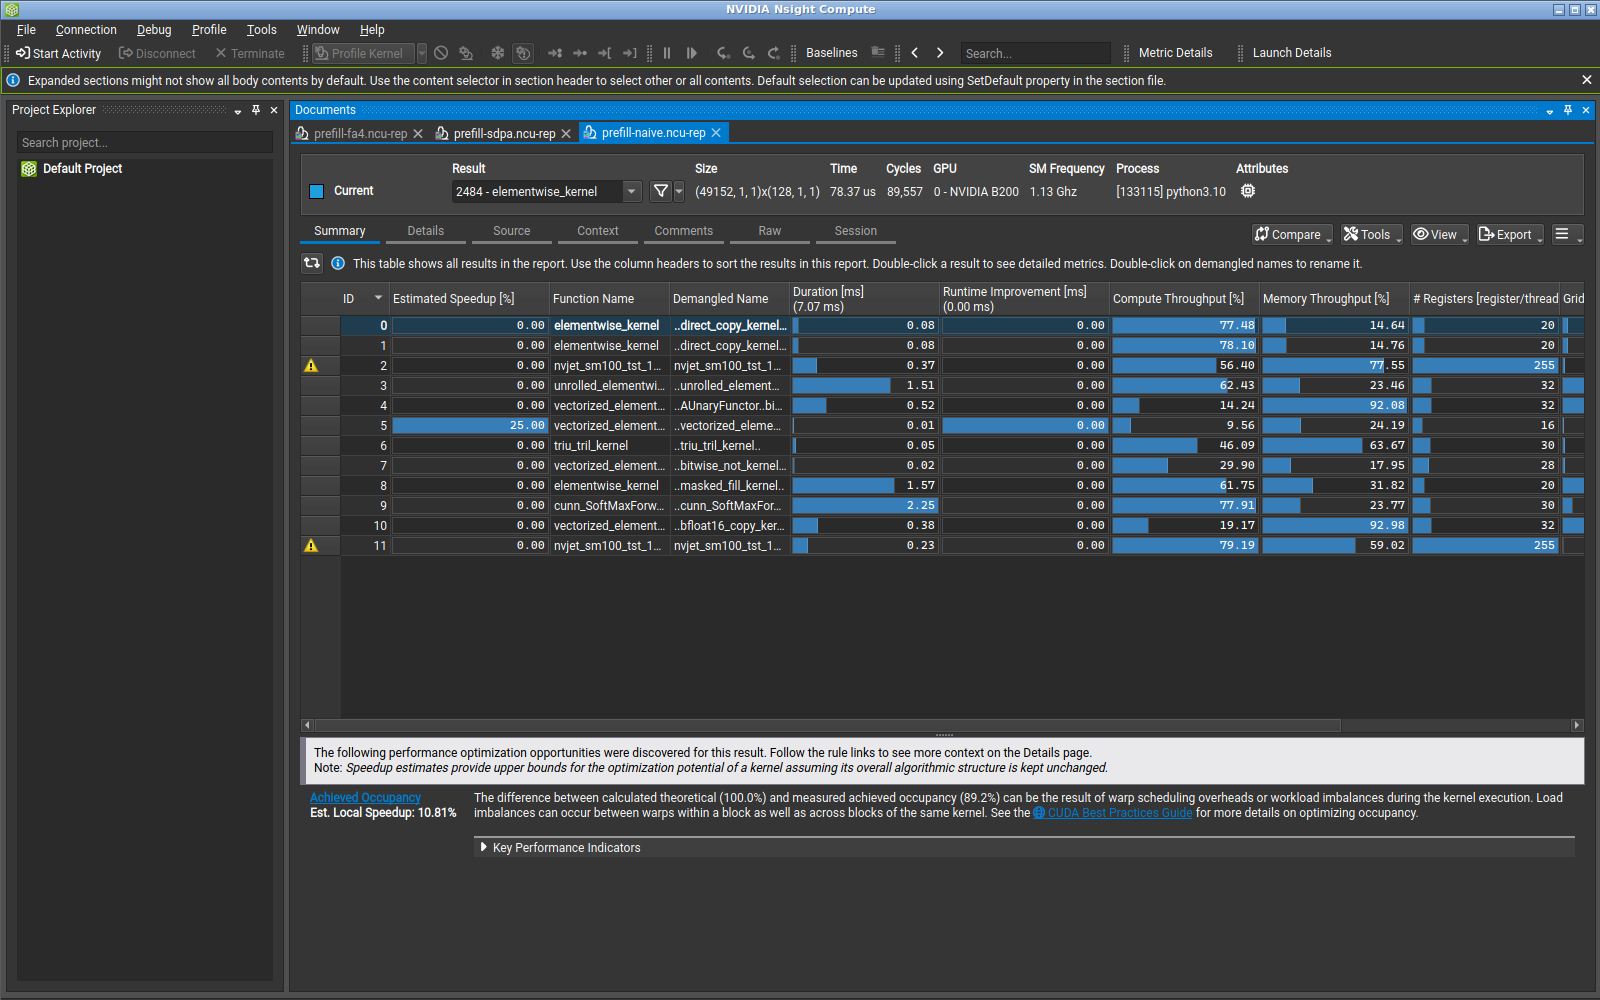Open the Window menu
1600x1000 pixels.
click(x=318, y=30)
